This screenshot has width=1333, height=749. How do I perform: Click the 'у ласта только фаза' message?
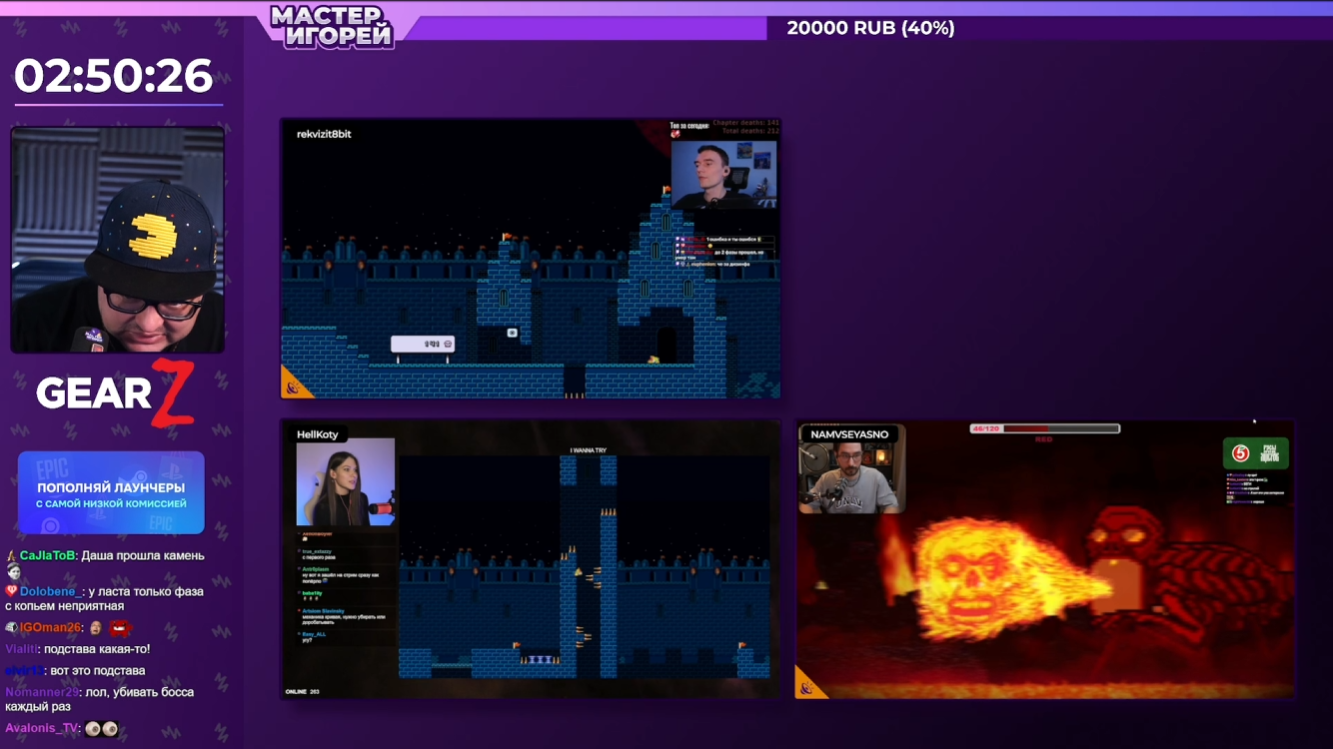coord(105,598)
